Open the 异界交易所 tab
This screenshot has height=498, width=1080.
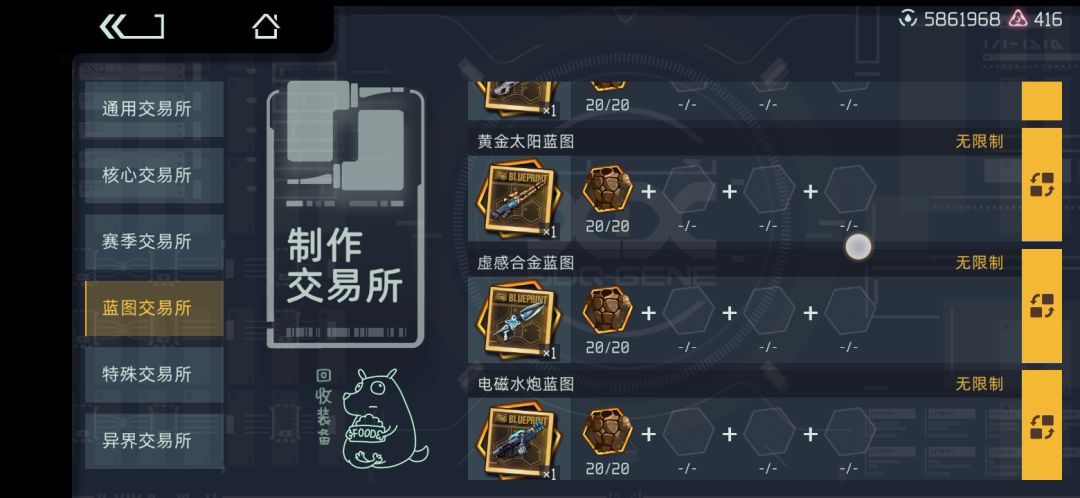click(x=154, y=441)
